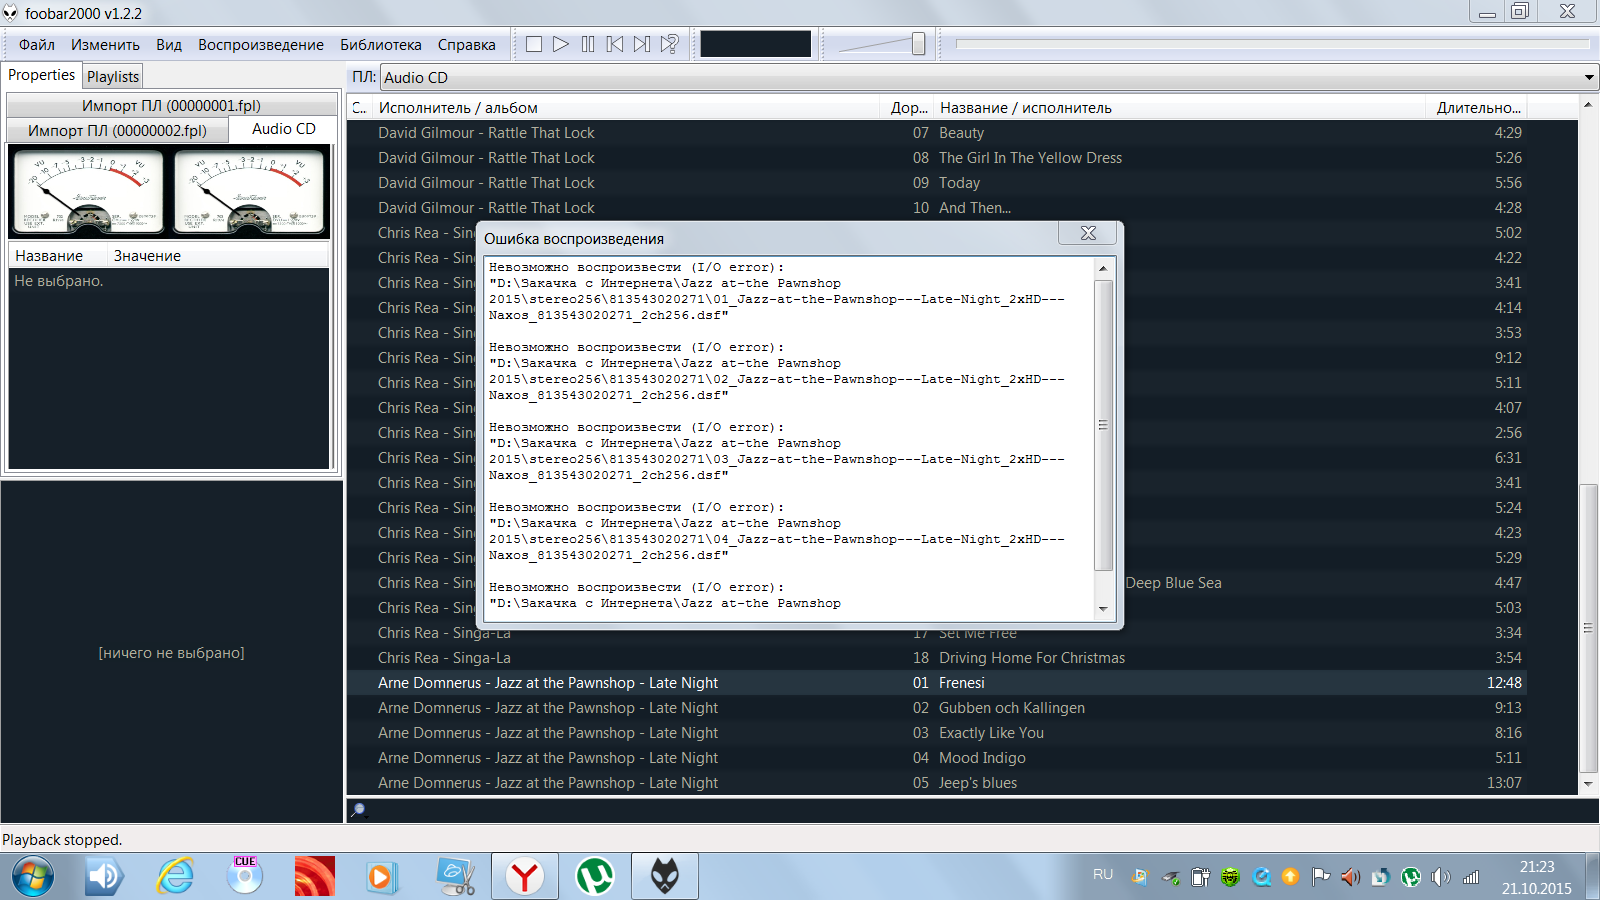Launch Windows Media Player from taskbar

[381, 877]
